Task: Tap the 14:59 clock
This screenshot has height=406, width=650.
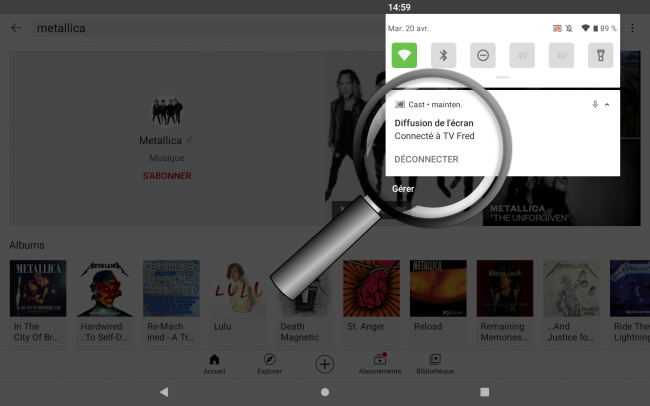Action: (399, 7)
